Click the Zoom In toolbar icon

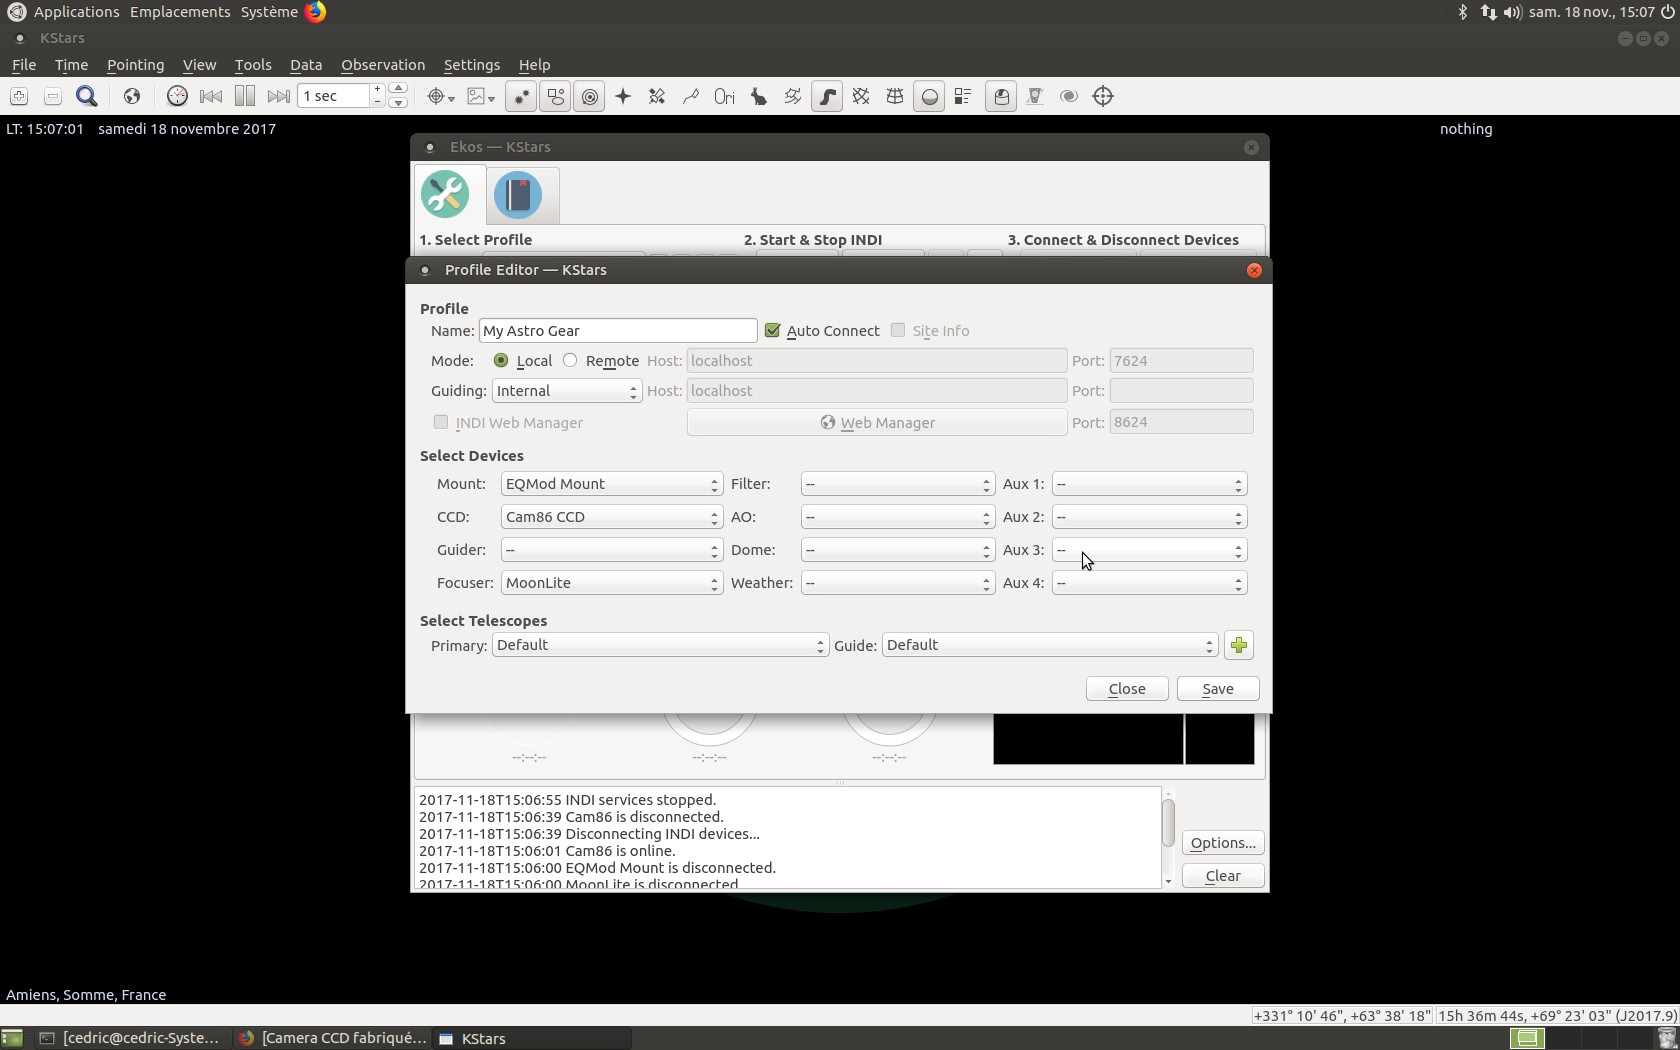pyautogui.click(x=19, y=96)
